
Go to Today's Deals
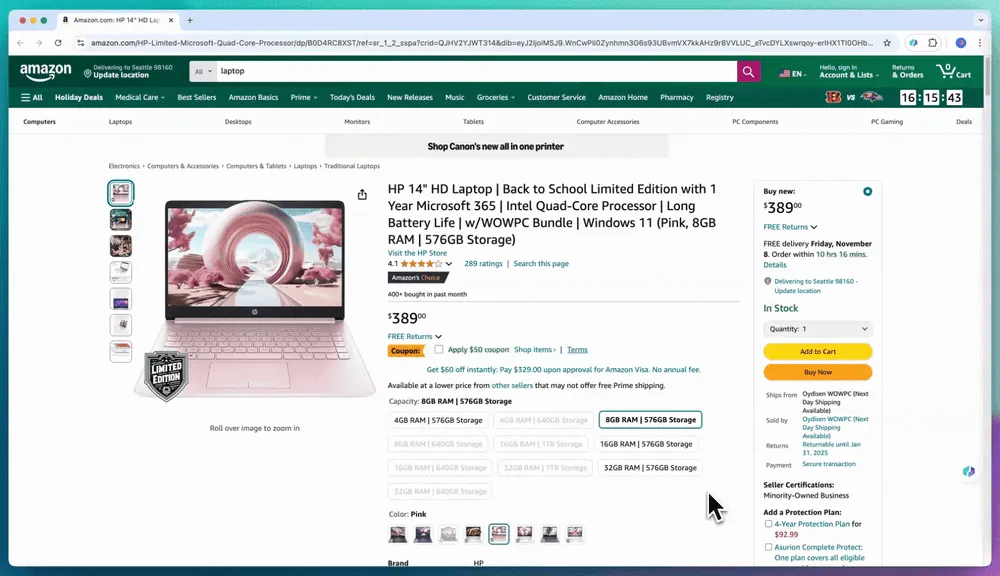[x=352, y=98]
